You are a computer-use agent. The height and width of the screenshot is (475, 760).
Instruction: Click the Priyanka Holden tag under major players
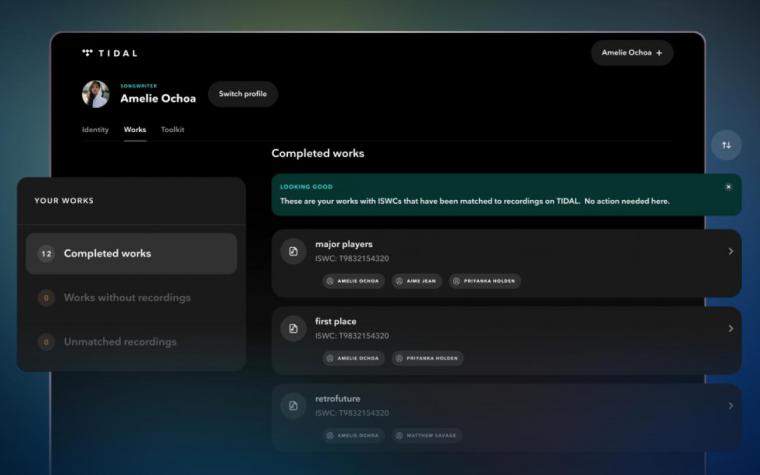click(x=485, y=281)
